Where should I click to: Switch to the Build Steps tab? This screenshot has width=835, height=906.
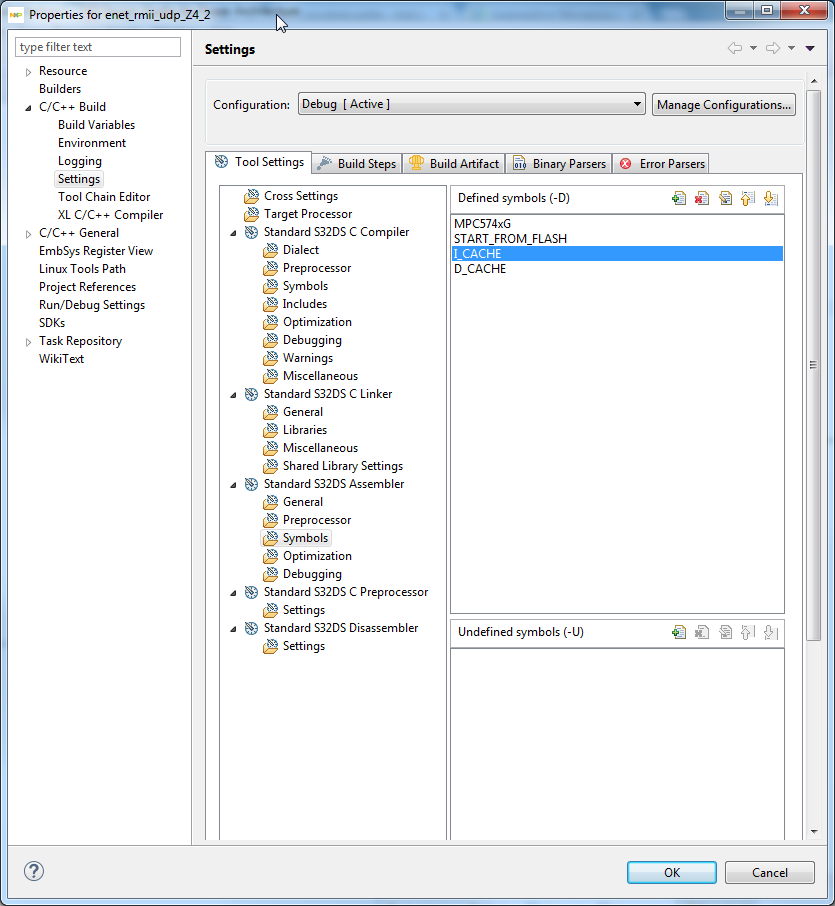point(357,164)
